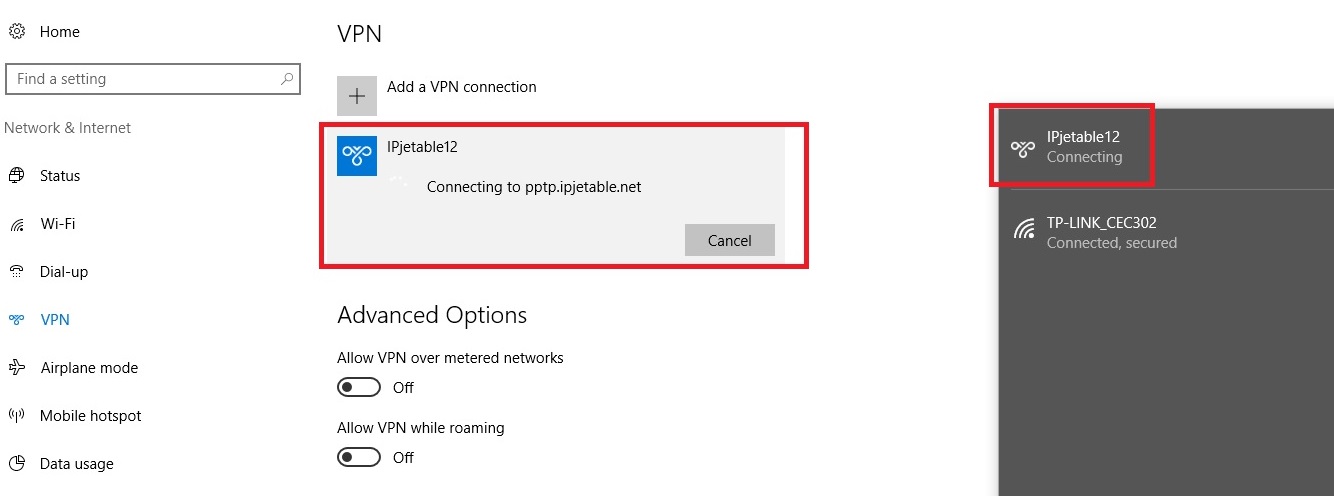Click the Home gear icon

(x=16, y=31)
